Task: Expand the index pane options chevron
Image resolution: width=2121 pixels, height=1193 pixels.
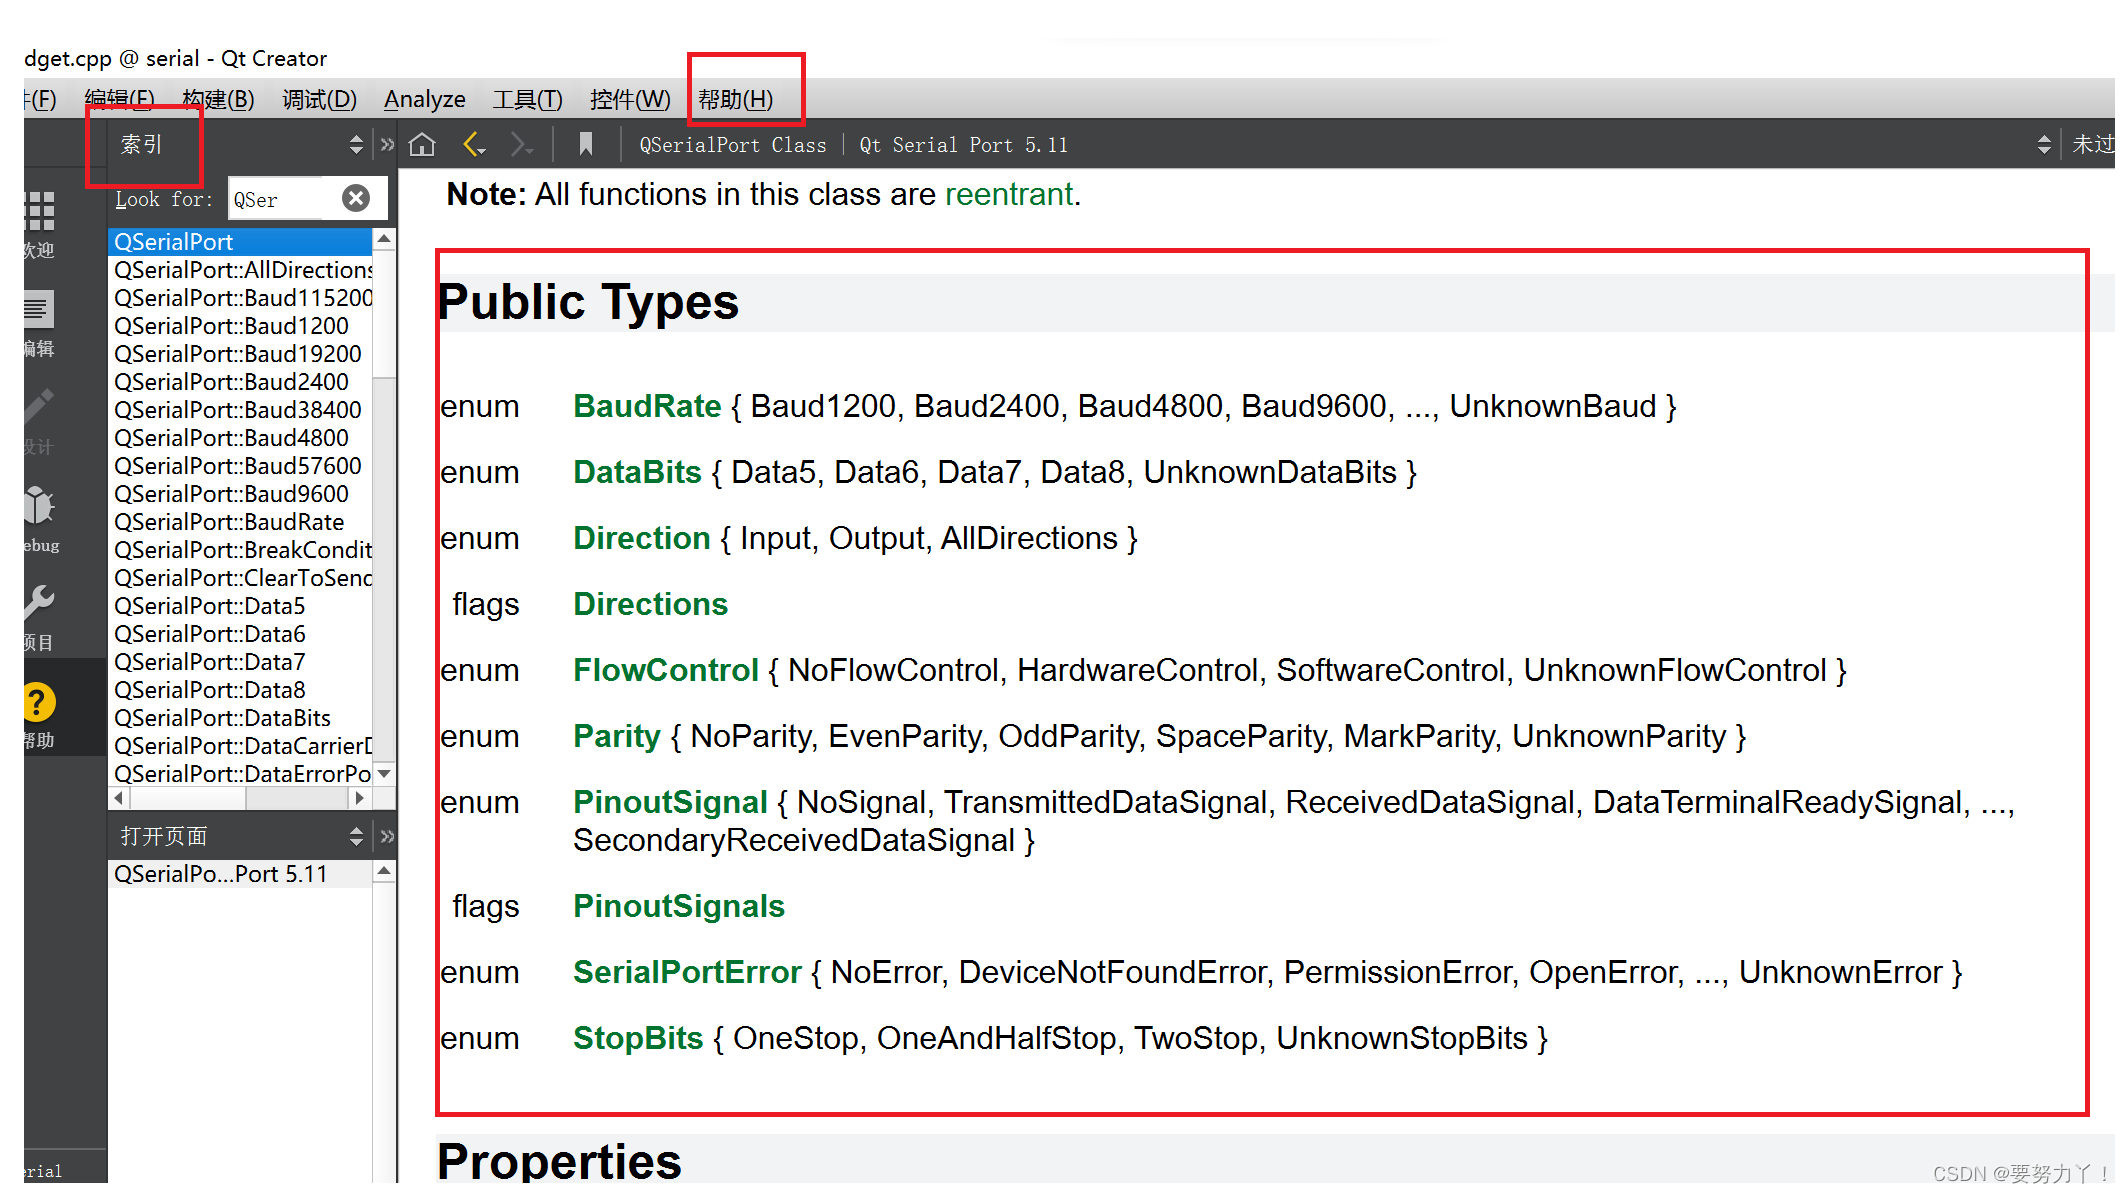Action: pyautogui.click(x=388, y=145)
